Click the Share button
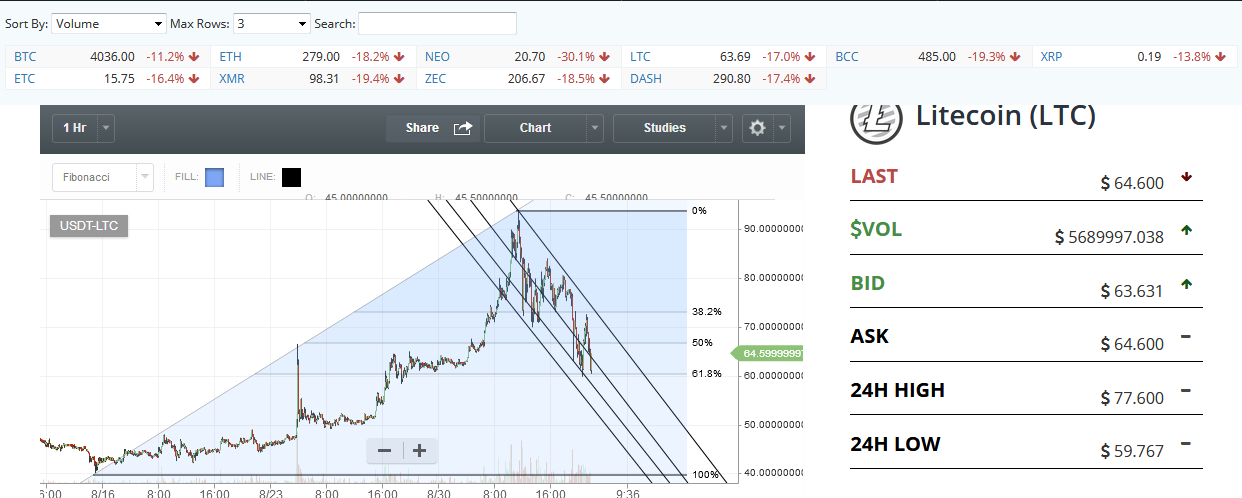 click(434, 128)
